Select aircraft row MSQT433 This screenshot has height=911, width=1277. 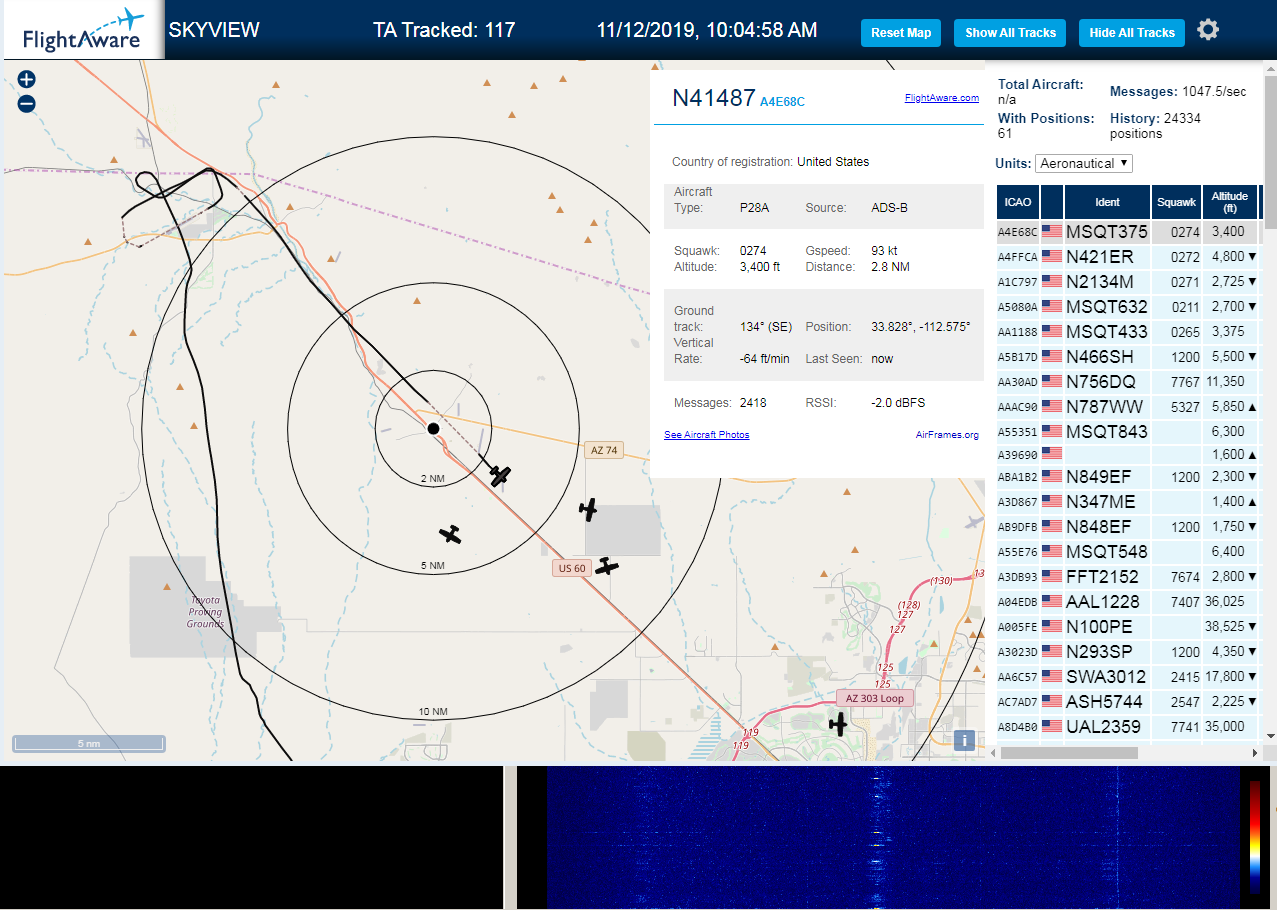[1128, 331]
